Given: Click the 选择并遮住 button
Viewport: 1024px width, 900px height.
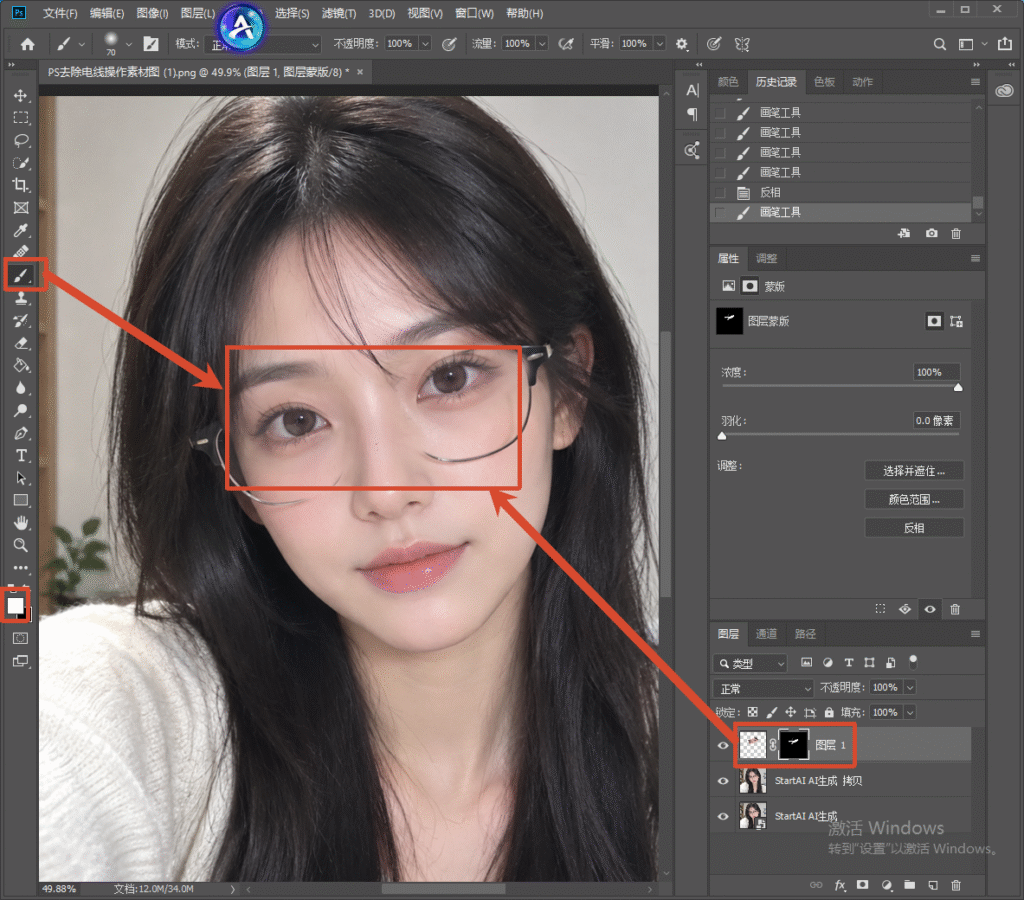Looking at the screenshot, I should coord(914,471).
